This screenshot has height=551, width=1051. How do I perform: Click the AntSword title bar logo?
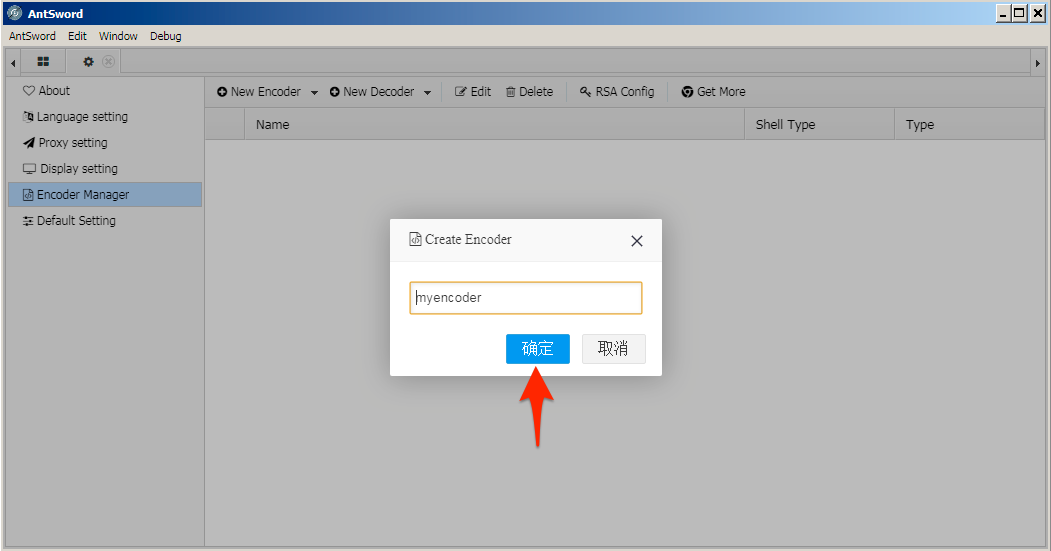(14, 13)
